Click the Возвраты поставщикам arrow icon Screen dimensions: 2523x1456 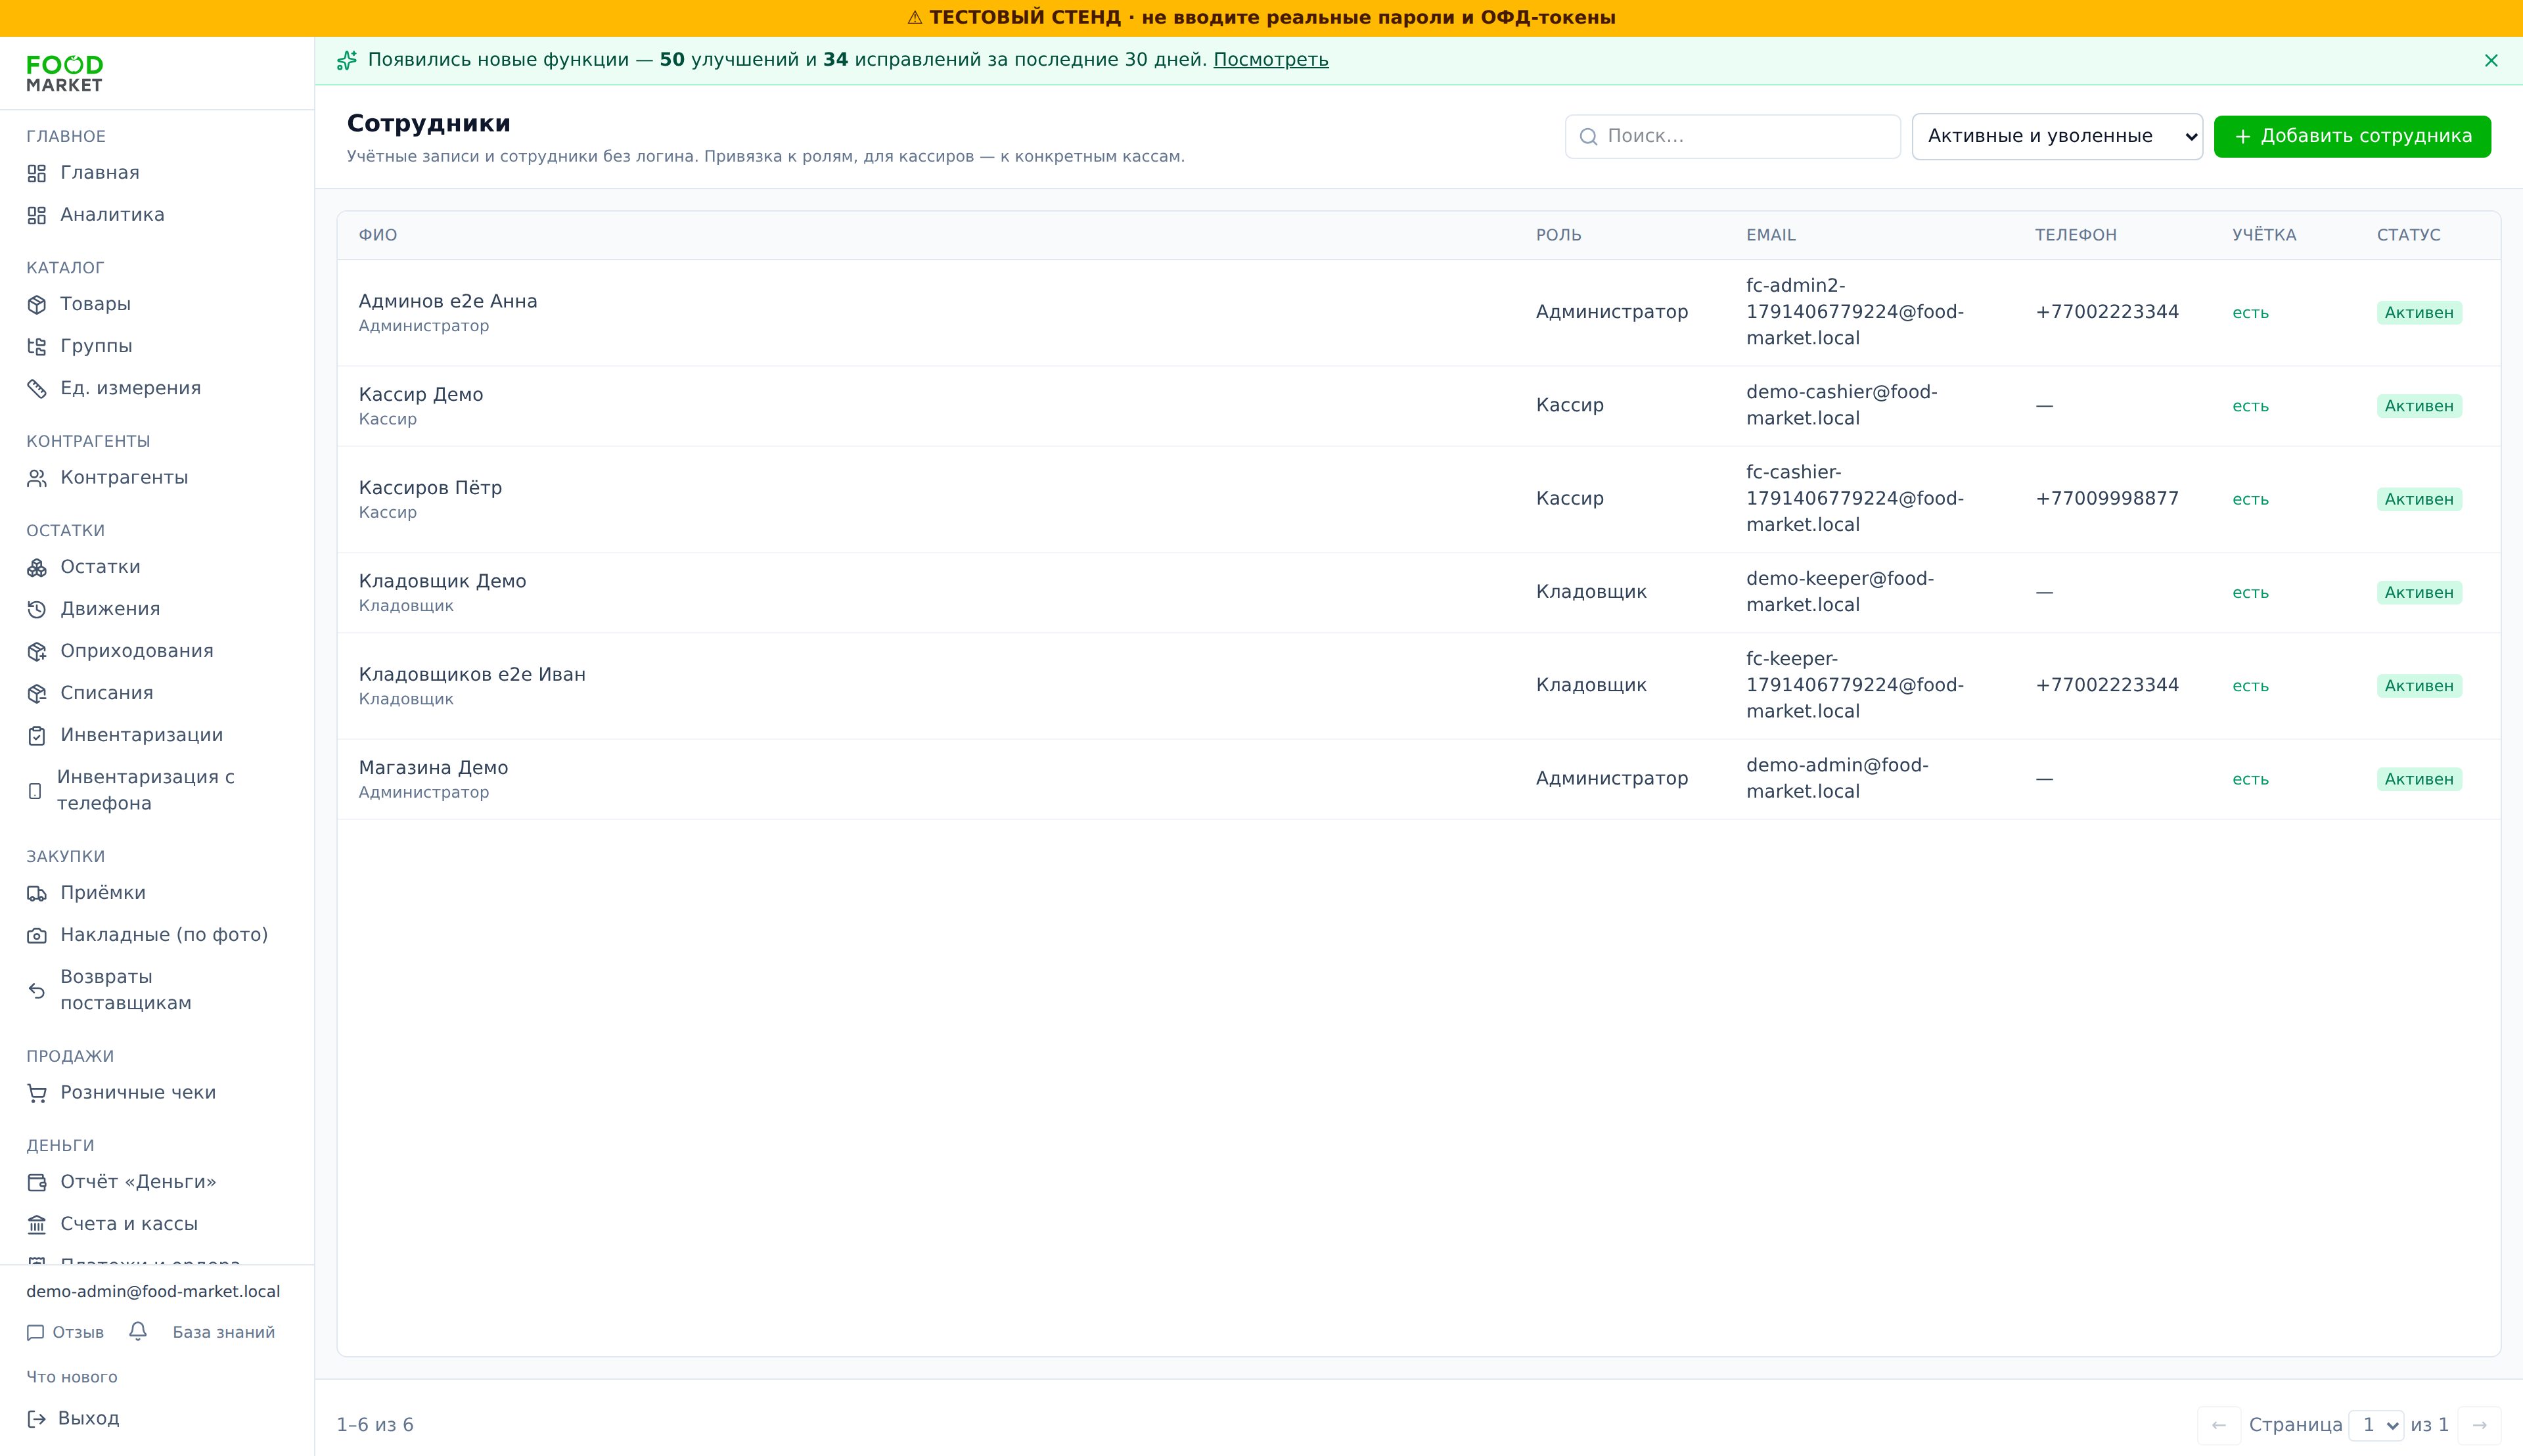37,990
